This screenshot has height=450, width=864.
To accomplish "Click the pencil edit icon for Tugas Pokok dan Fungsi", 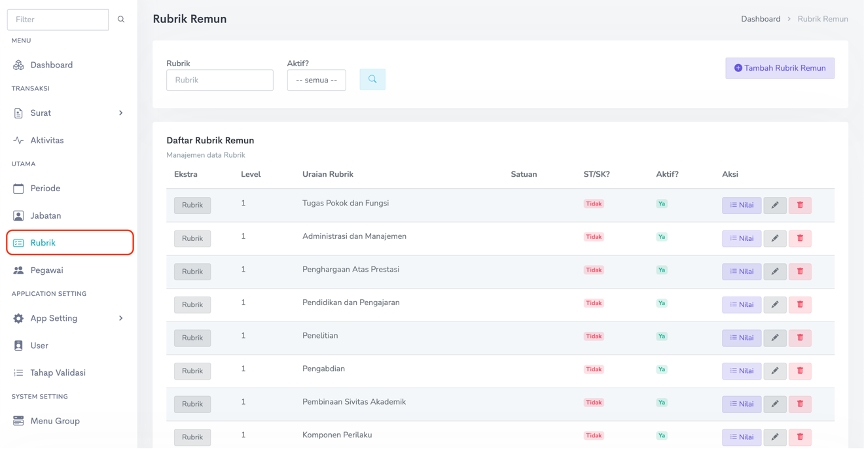I will (x=775, y=205).
